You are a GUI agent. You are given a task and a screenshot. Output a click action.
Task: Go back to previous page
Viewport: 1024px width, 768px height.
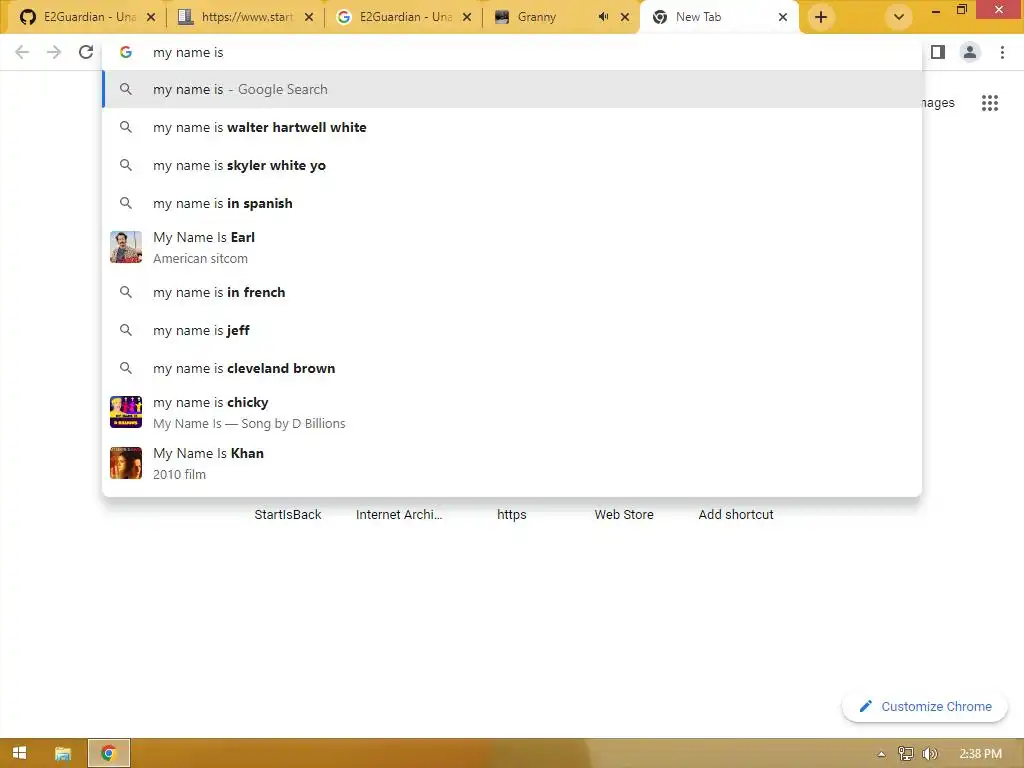pos(22,52)
